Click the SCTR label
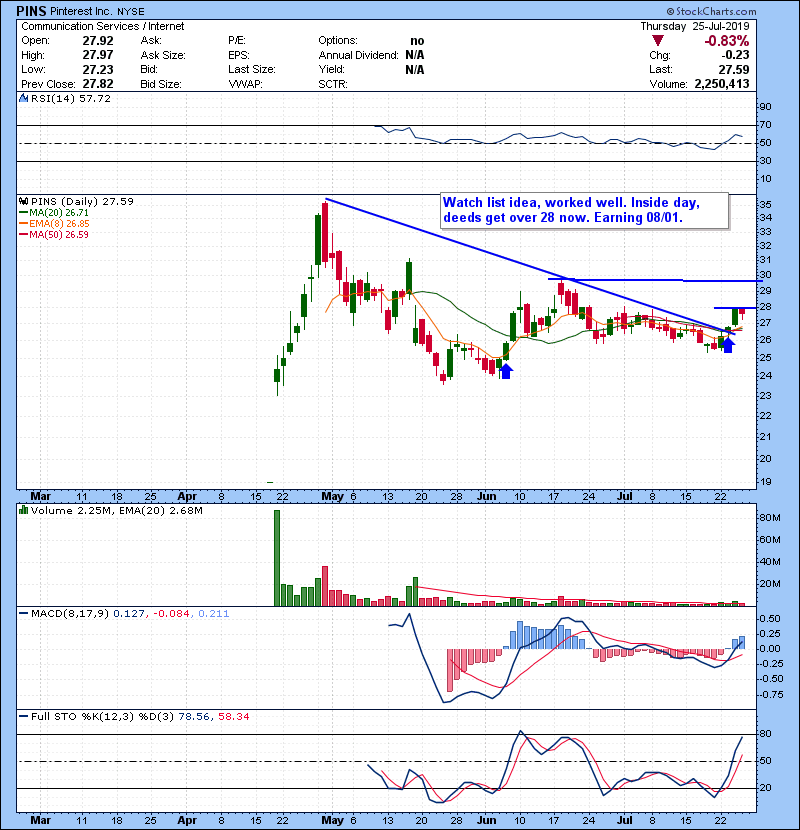 click(x=333, y=84)
